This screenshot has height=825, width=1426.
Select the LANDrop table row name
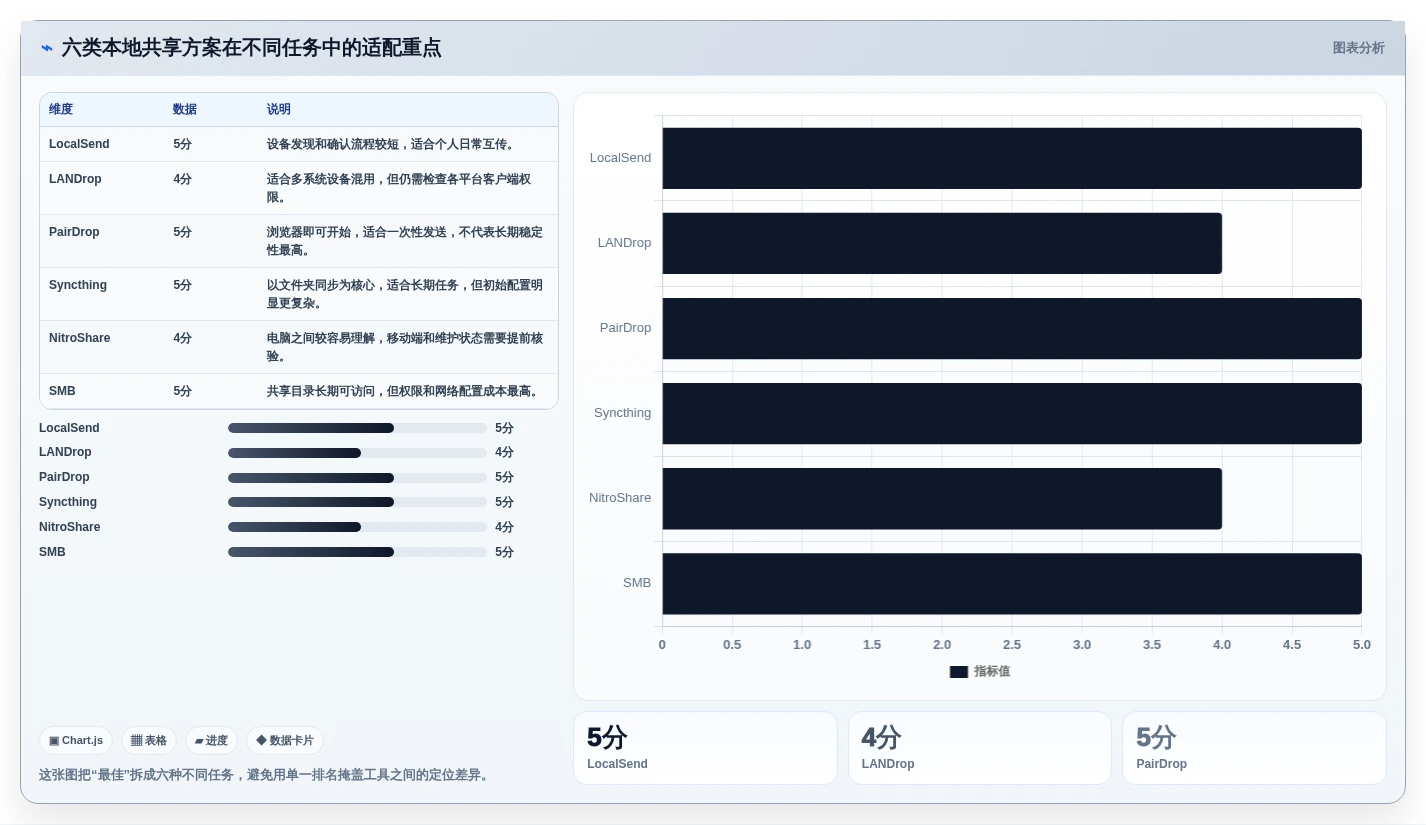[x=75, y=179]
